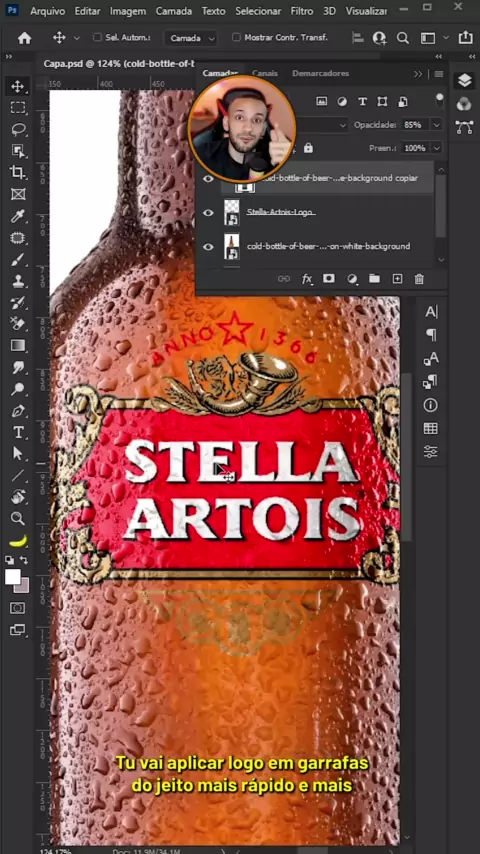This screenshot has width=480, height=854.
Task: Enable Mostrar Contr. Transf. checkbox
Action: (236, 37)
